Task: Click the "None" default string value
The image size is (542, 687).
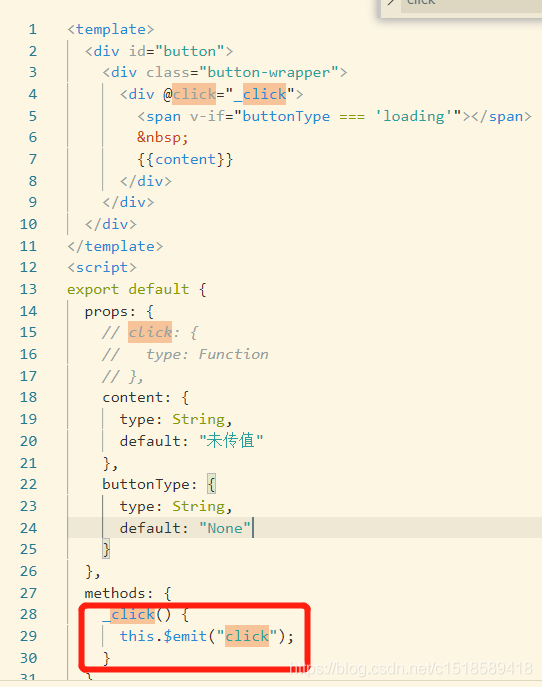Action: [x=225, y=528]
